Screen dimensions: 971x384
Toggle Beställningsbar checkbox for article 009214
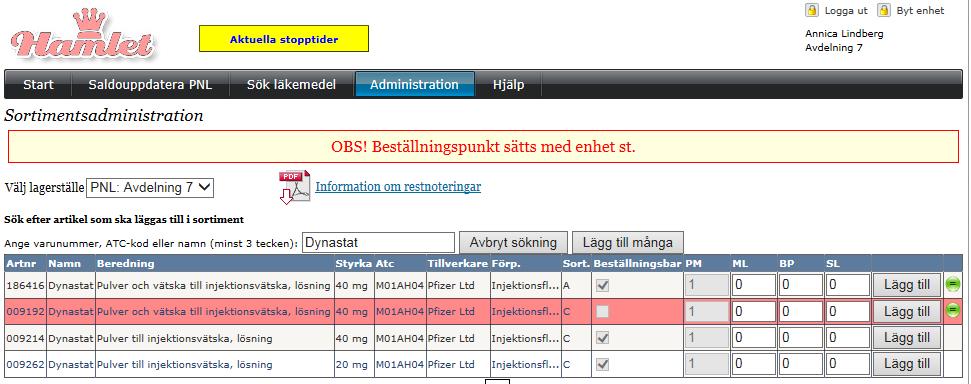(x=602, y=338)
